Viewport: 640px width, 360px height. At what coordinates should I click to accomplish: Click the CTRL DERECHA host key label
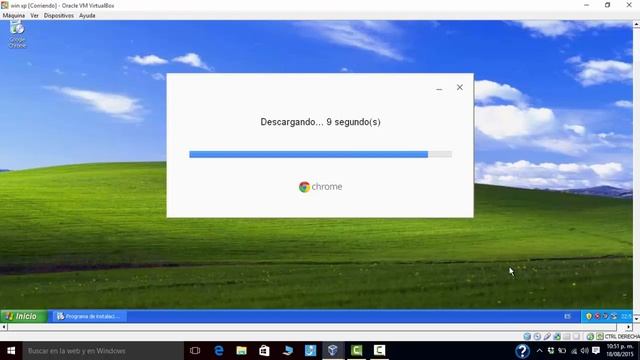[x=622, y=337]
